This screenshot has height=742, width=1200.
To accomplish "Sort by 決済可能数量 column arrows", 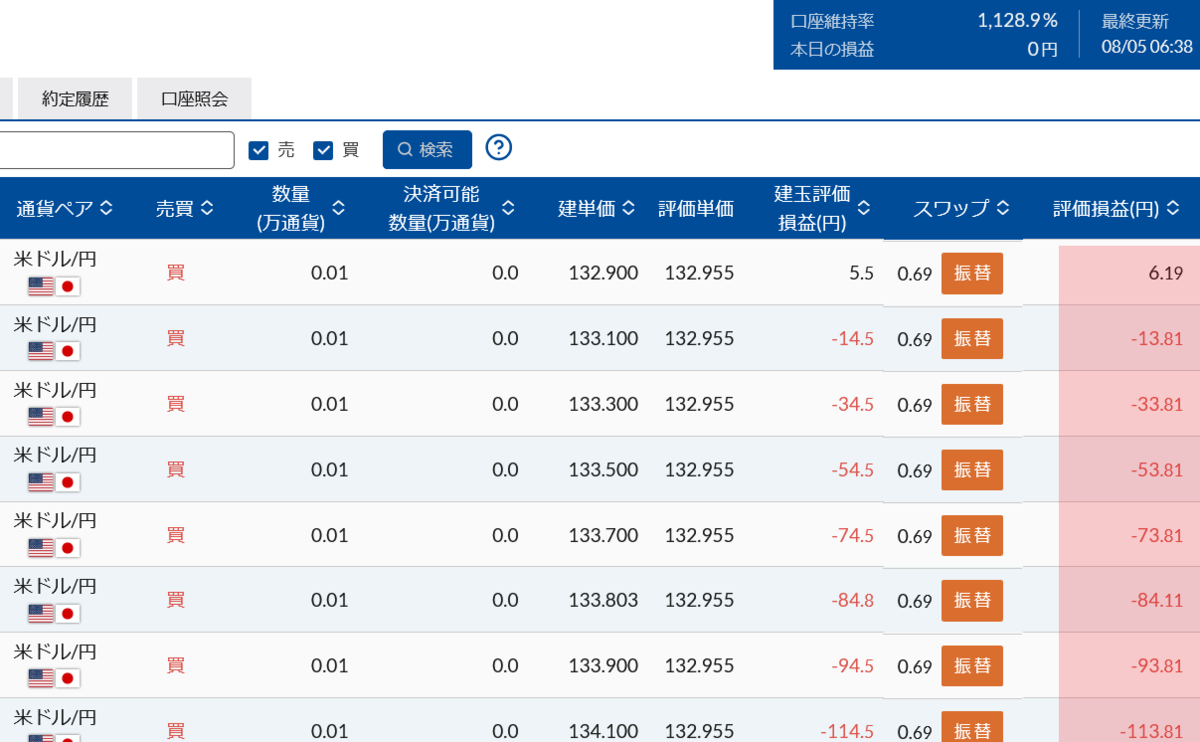I will pos(508,208).
